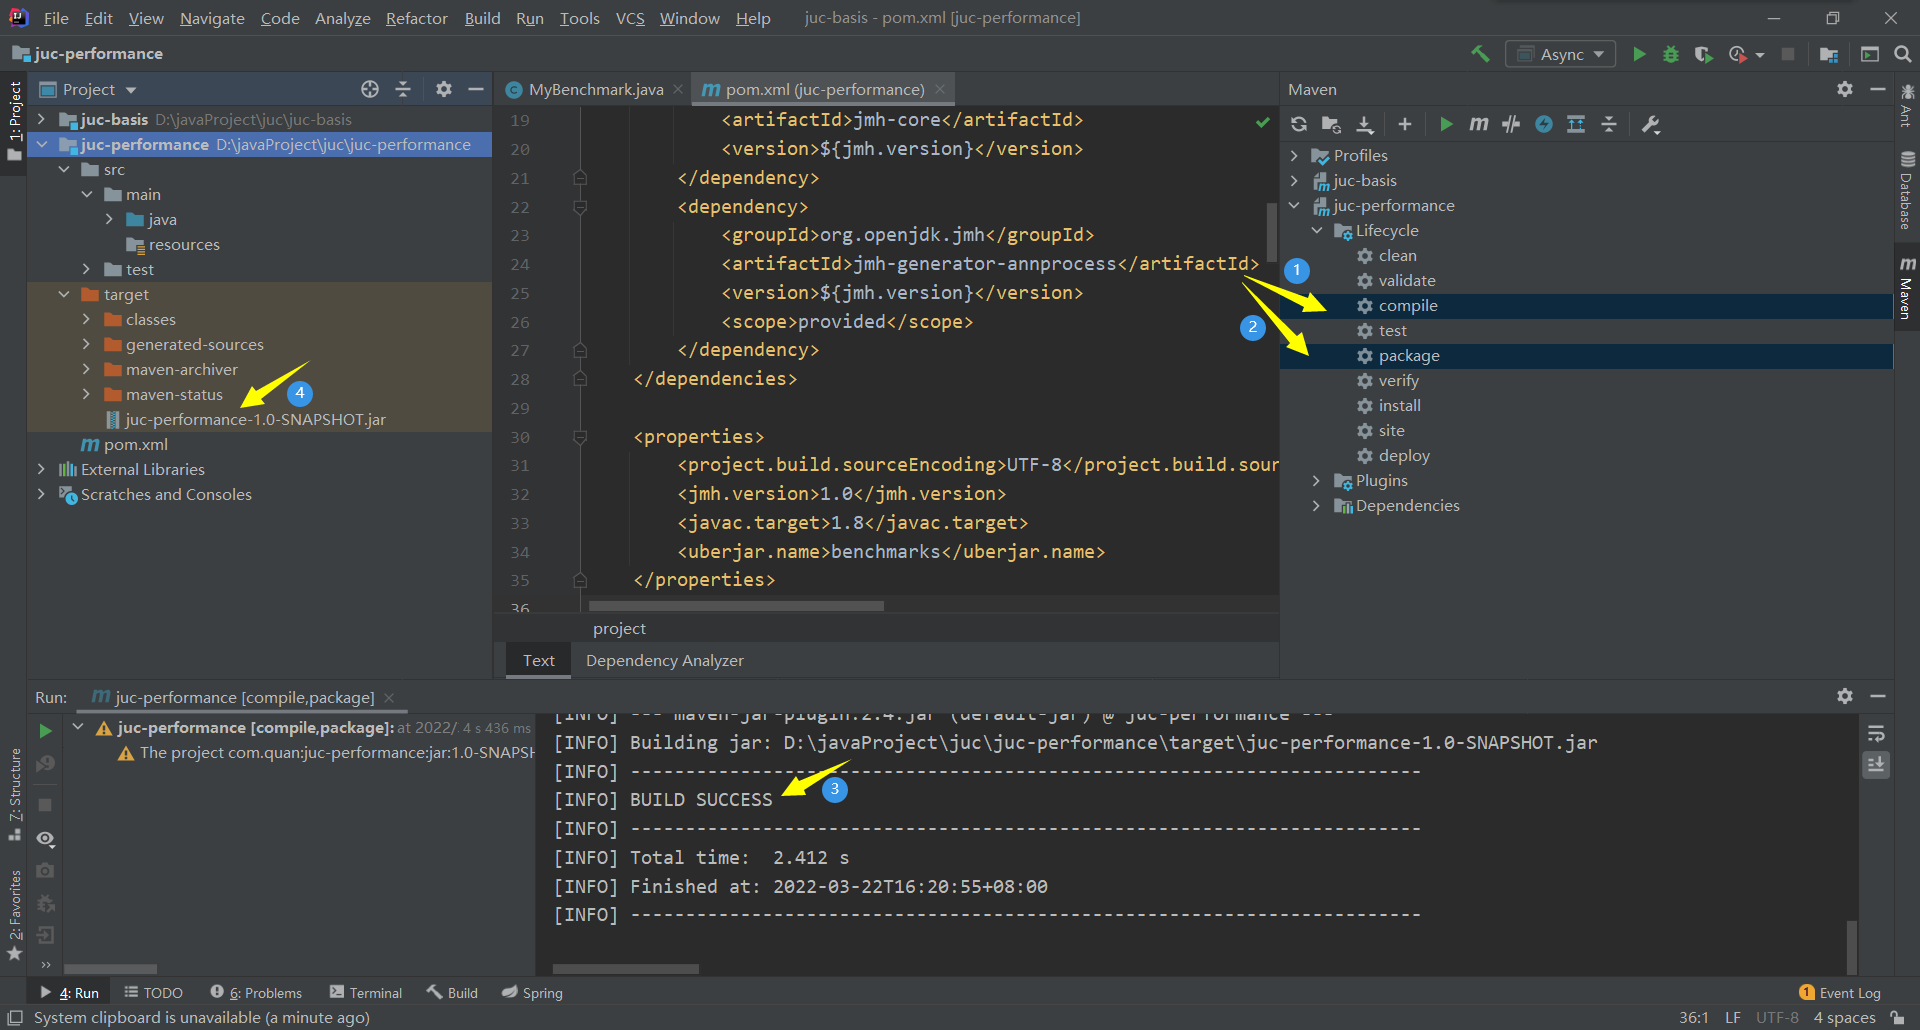Viewport: 1920px width, 1030px height.
Task: Open the Refactor menu
Action: click(x=416, y=18)
